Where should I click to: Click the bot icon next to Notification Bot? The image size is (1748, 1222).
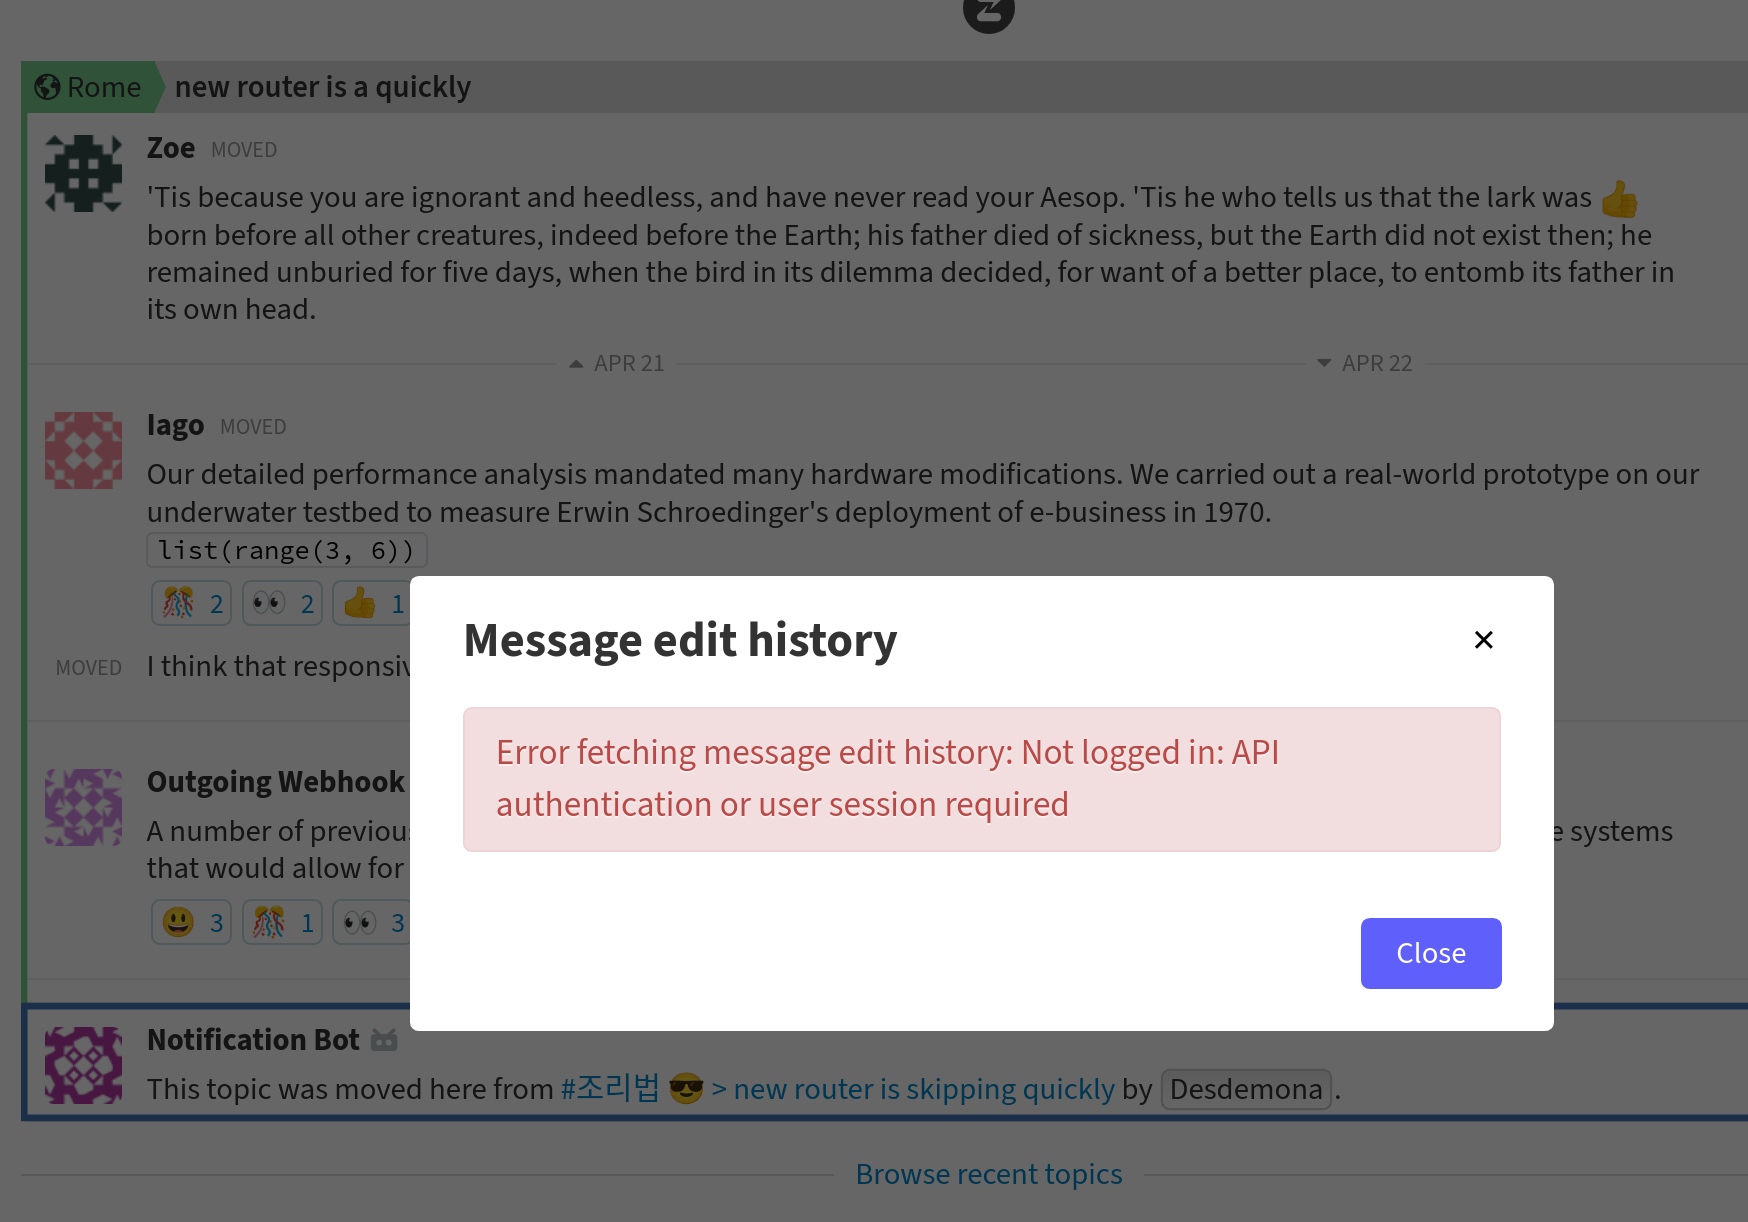(383, 1039)
